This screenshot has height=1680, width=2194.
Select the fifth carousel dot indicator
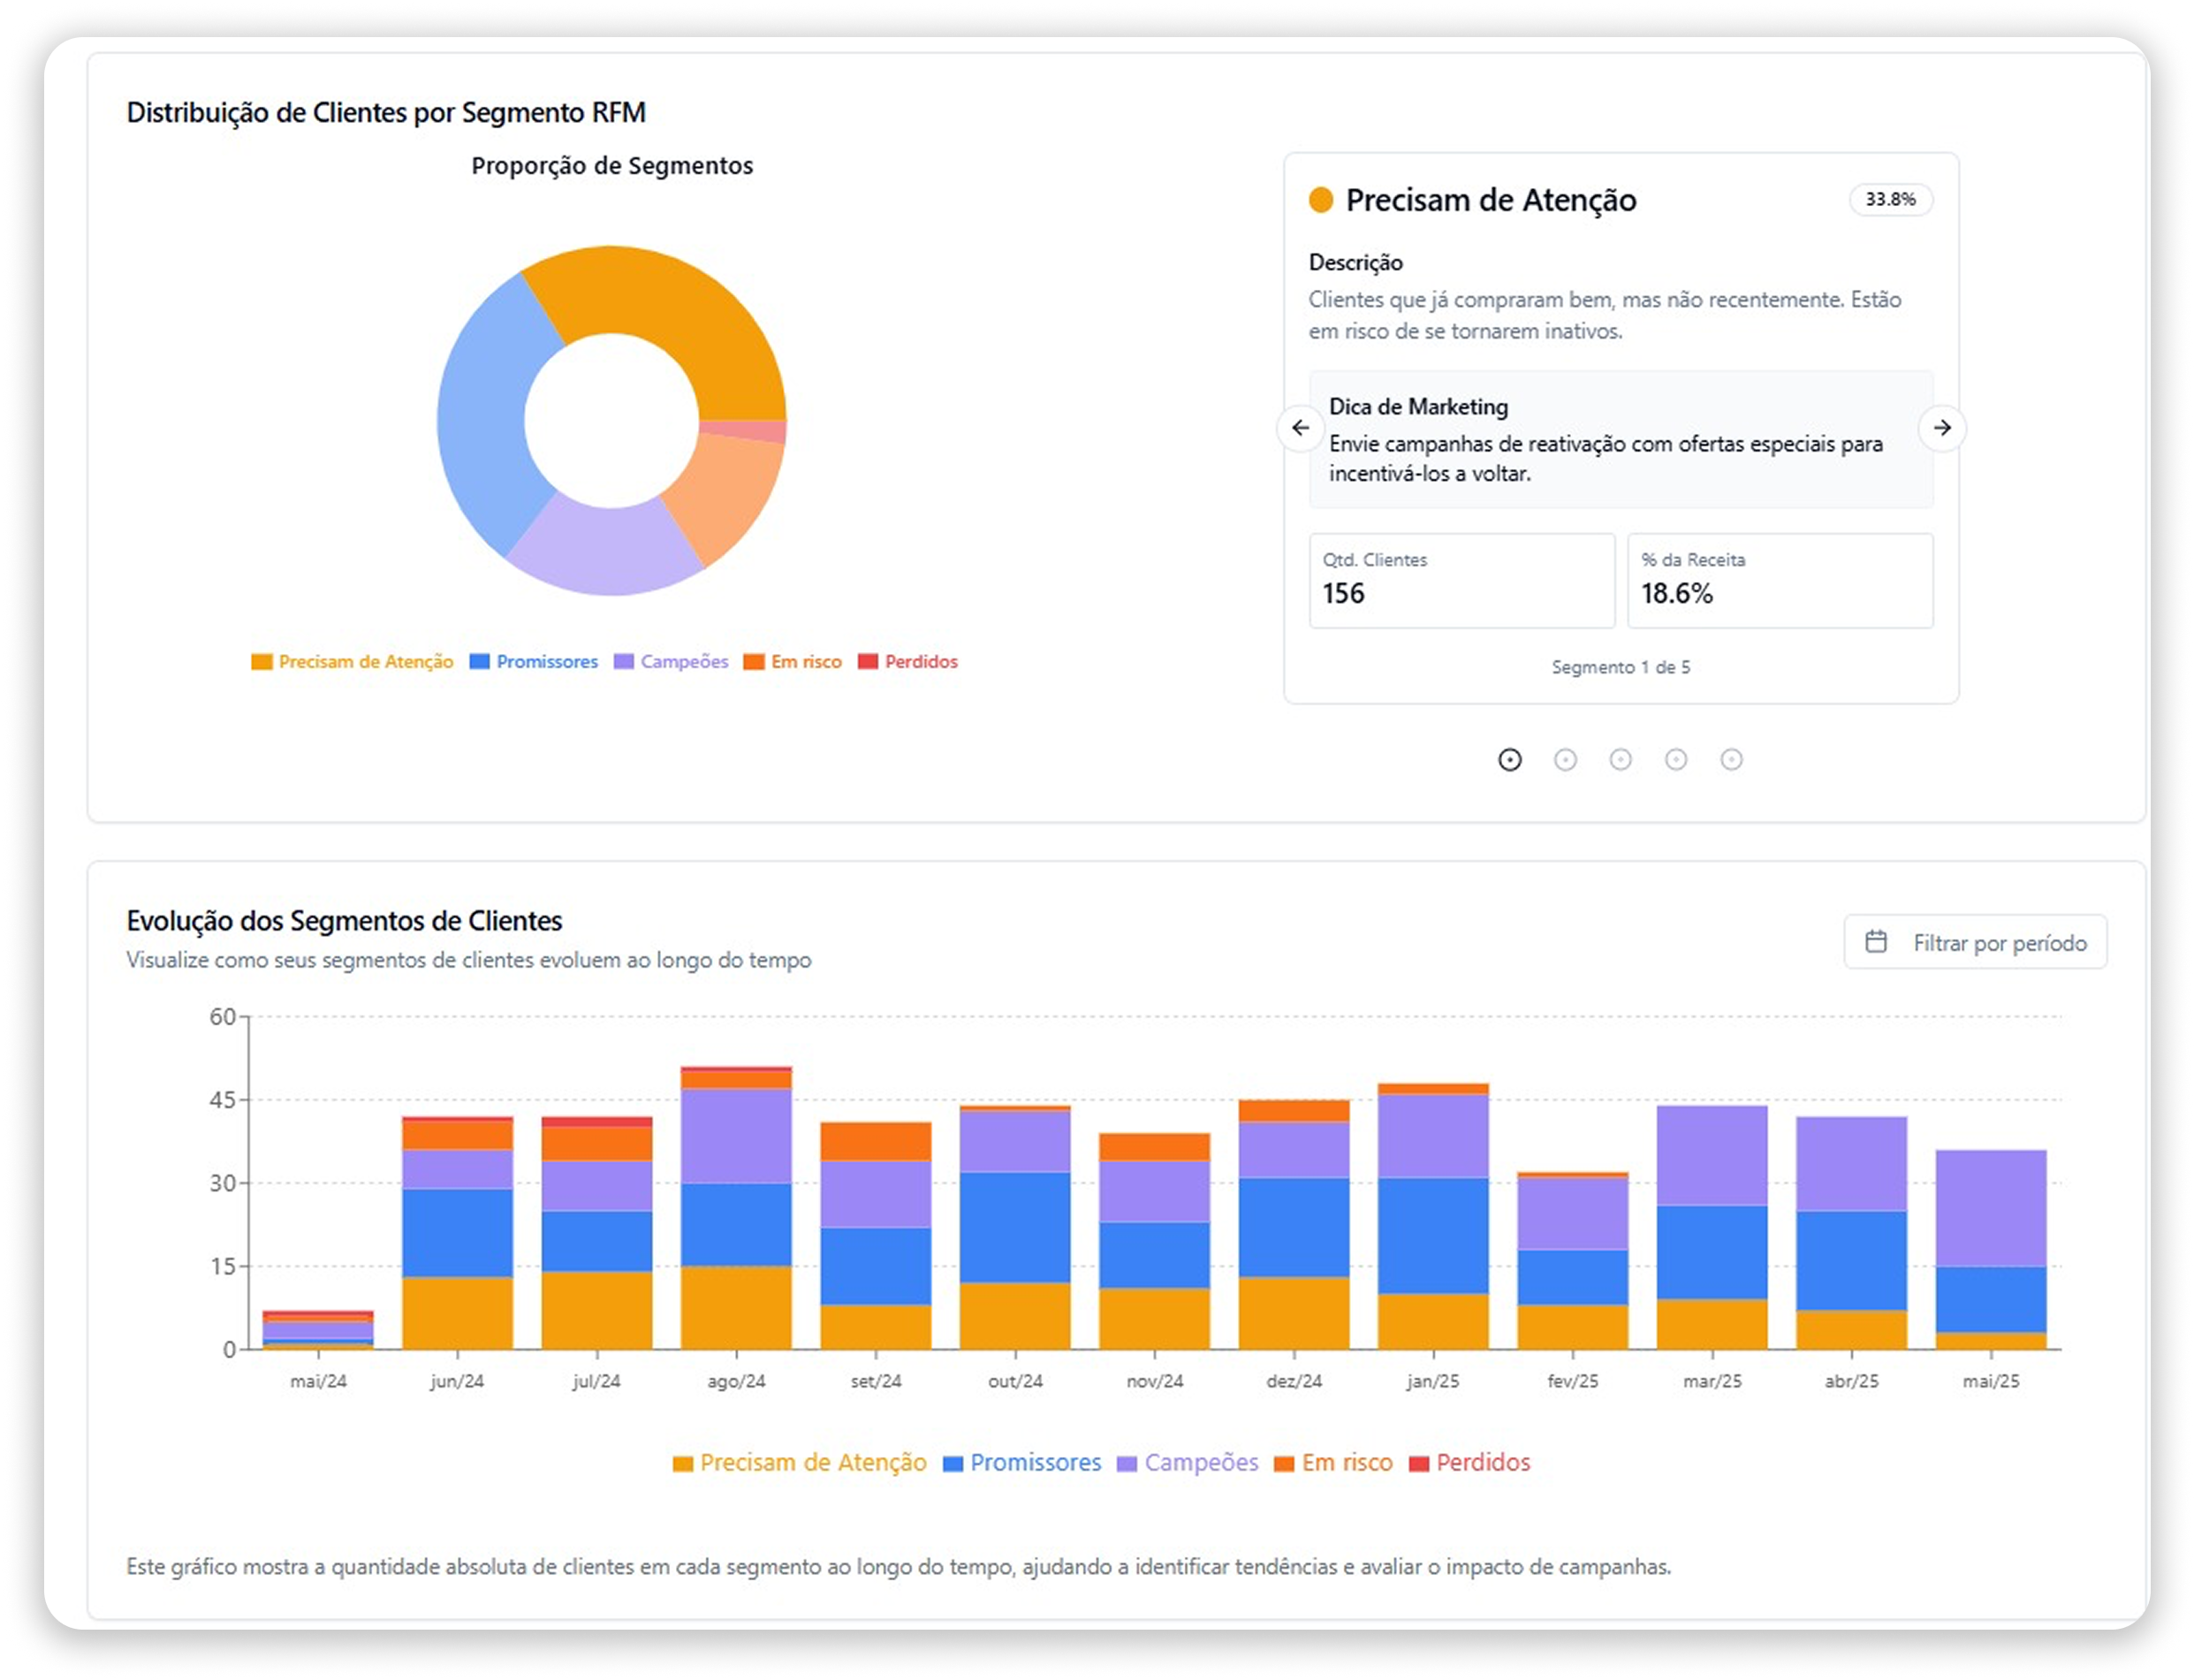coord(1731,760)
